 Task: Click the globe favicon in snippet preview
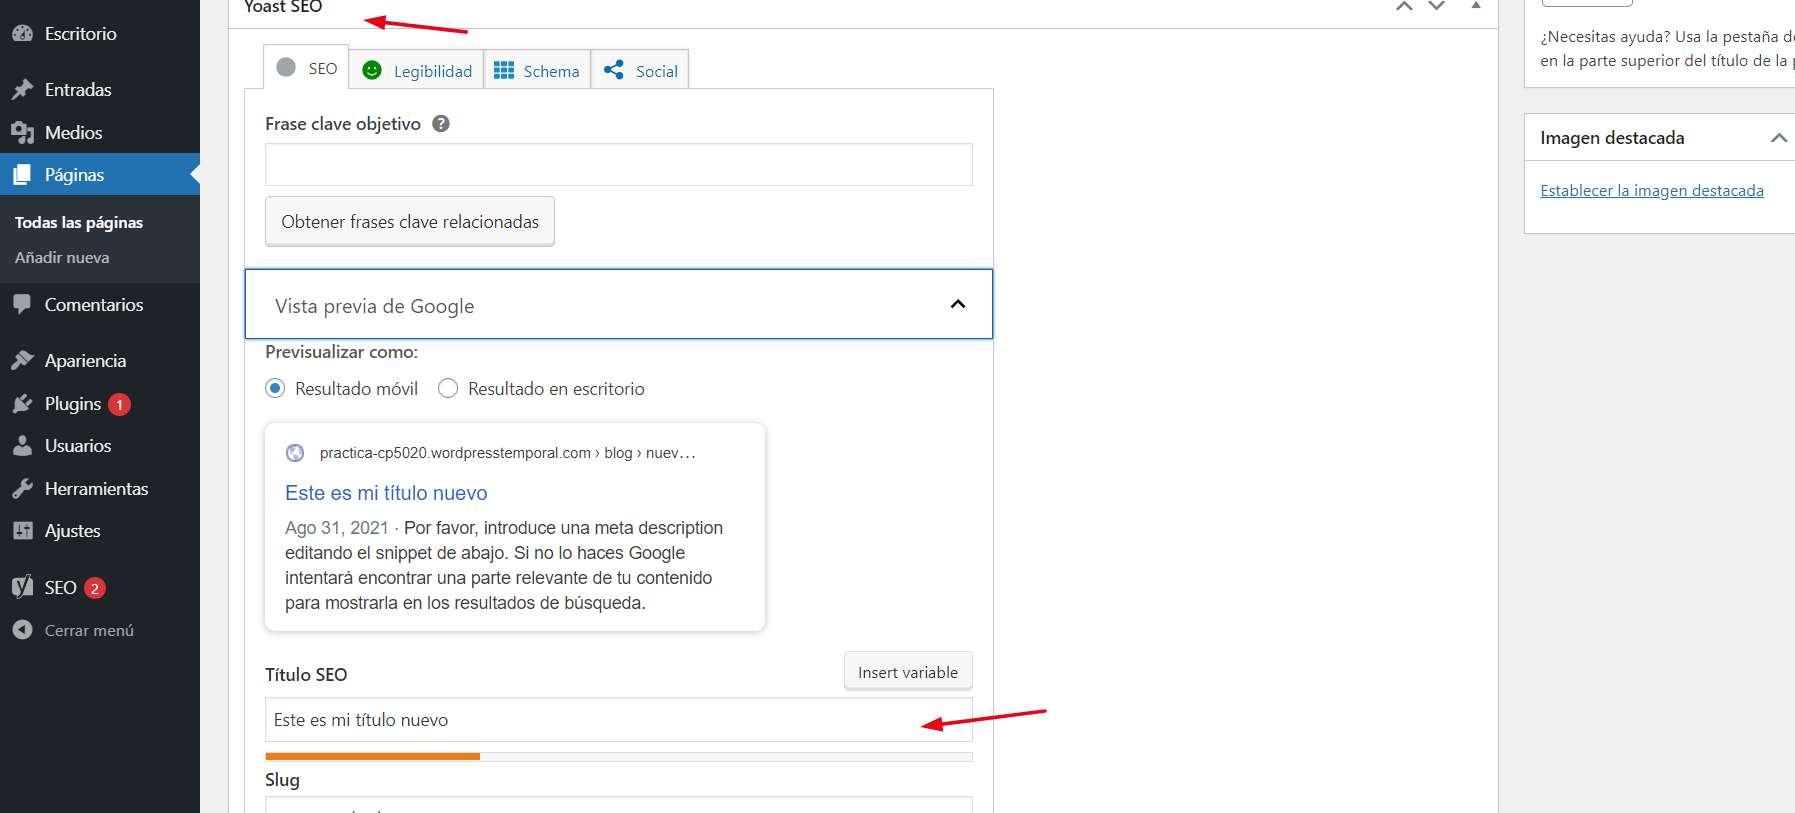pos(295,453)
